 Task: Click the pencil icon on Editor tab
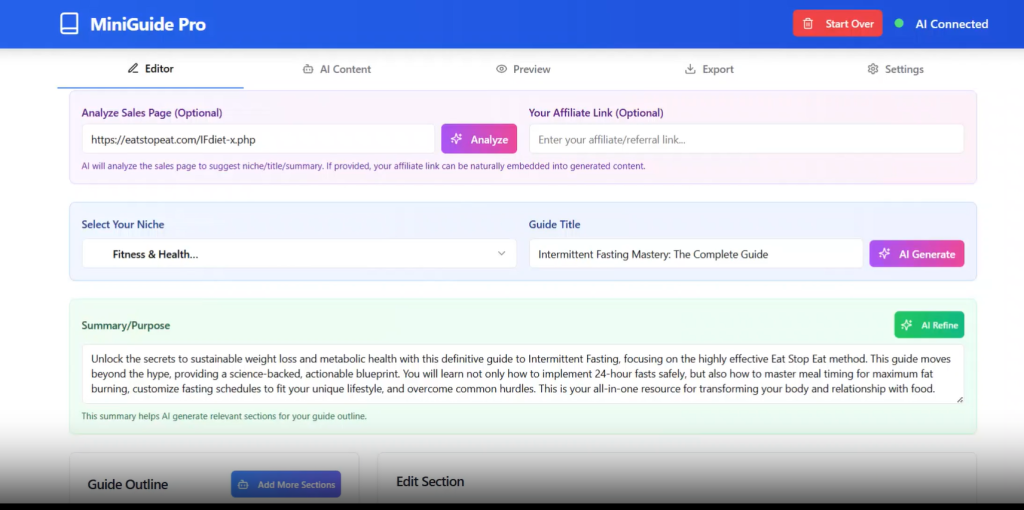point(133,69)
